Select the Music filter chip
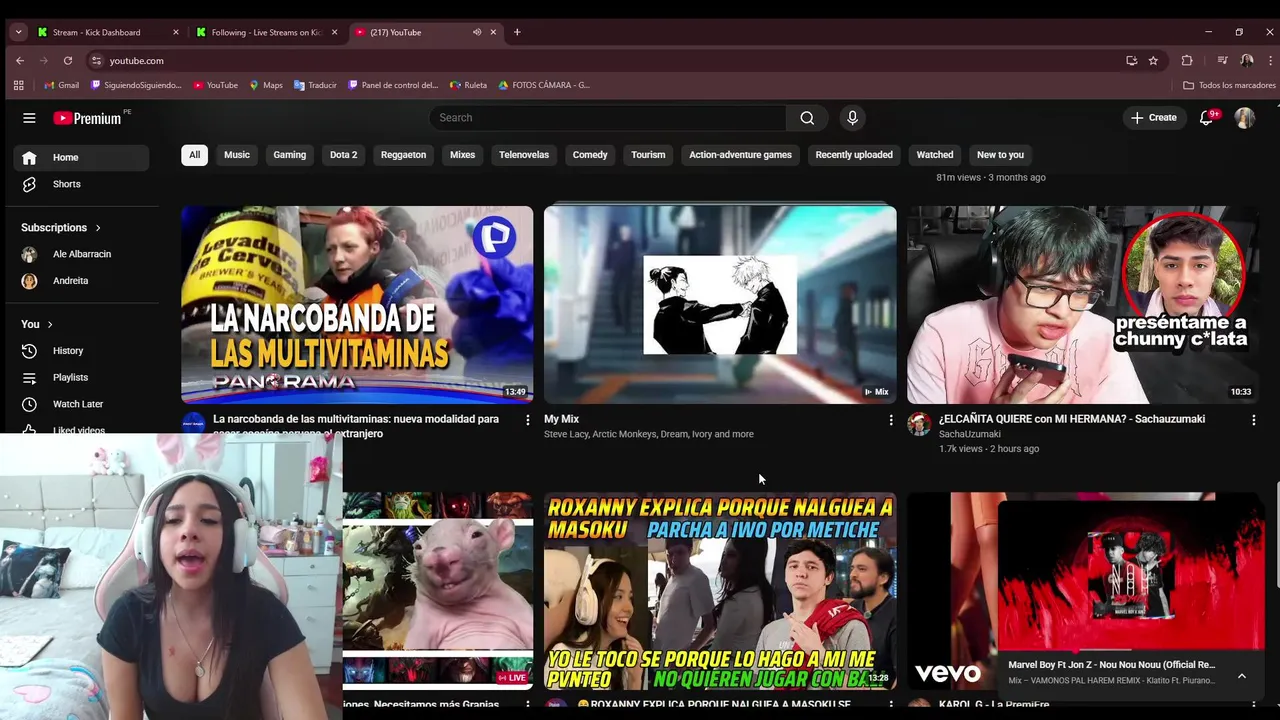This screenshot has height=720, width=1280. click(x=237, y=155)
